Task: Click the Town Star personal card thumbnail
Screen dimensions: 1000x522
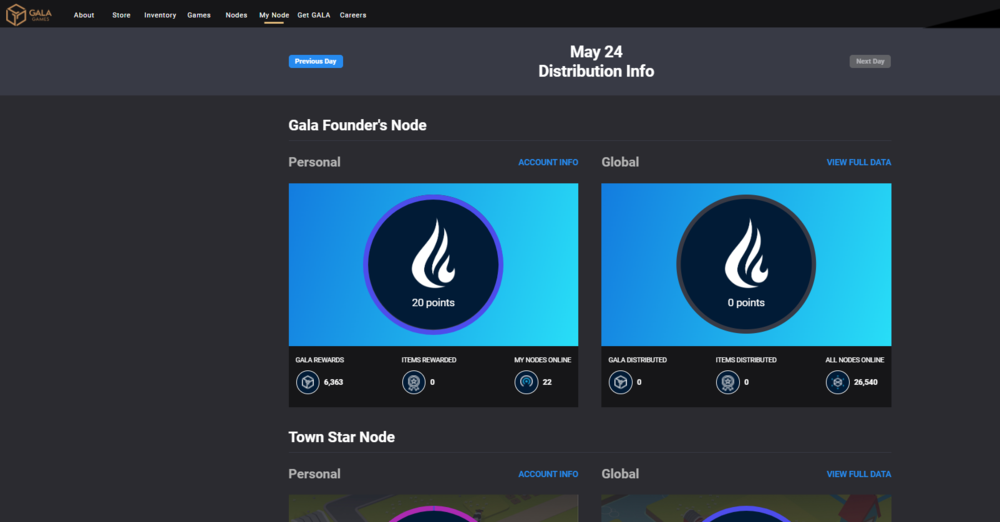Action: pos(433,509)
